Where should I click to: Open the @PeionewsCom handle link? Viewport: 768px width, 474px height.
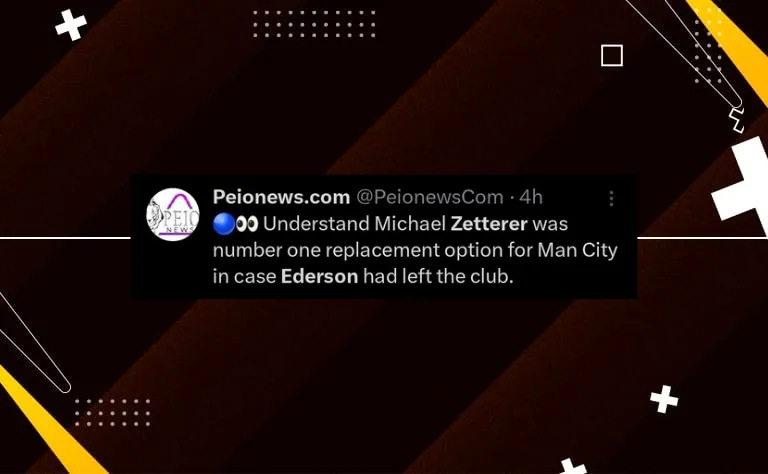pyautogui.click(x=430, y=197)
